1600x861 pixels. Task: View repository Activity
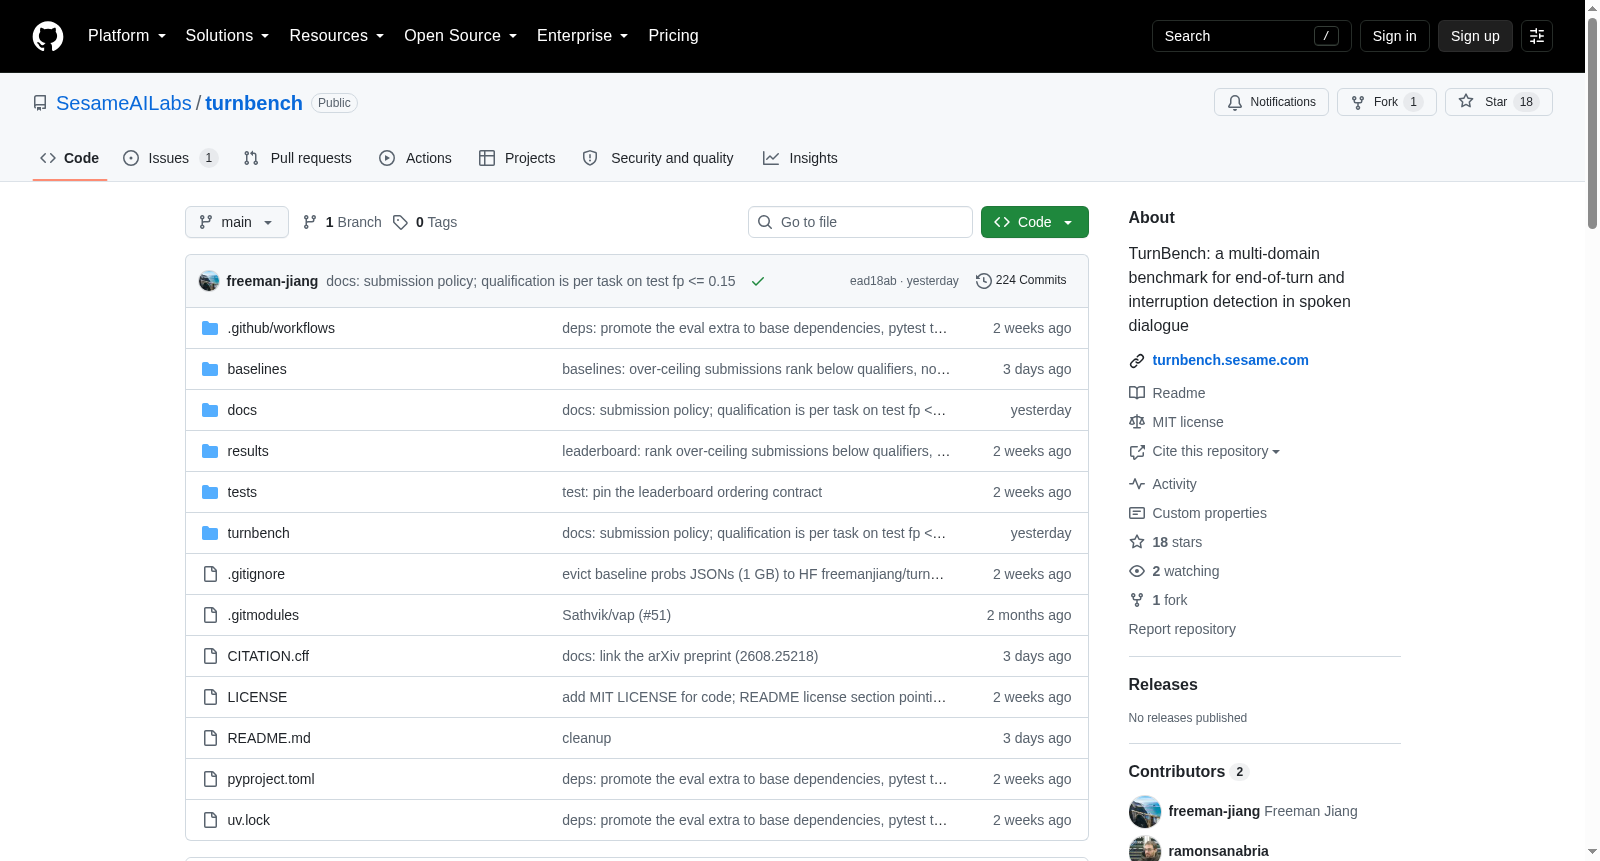pyautogui.click(x=1163, y=484)
